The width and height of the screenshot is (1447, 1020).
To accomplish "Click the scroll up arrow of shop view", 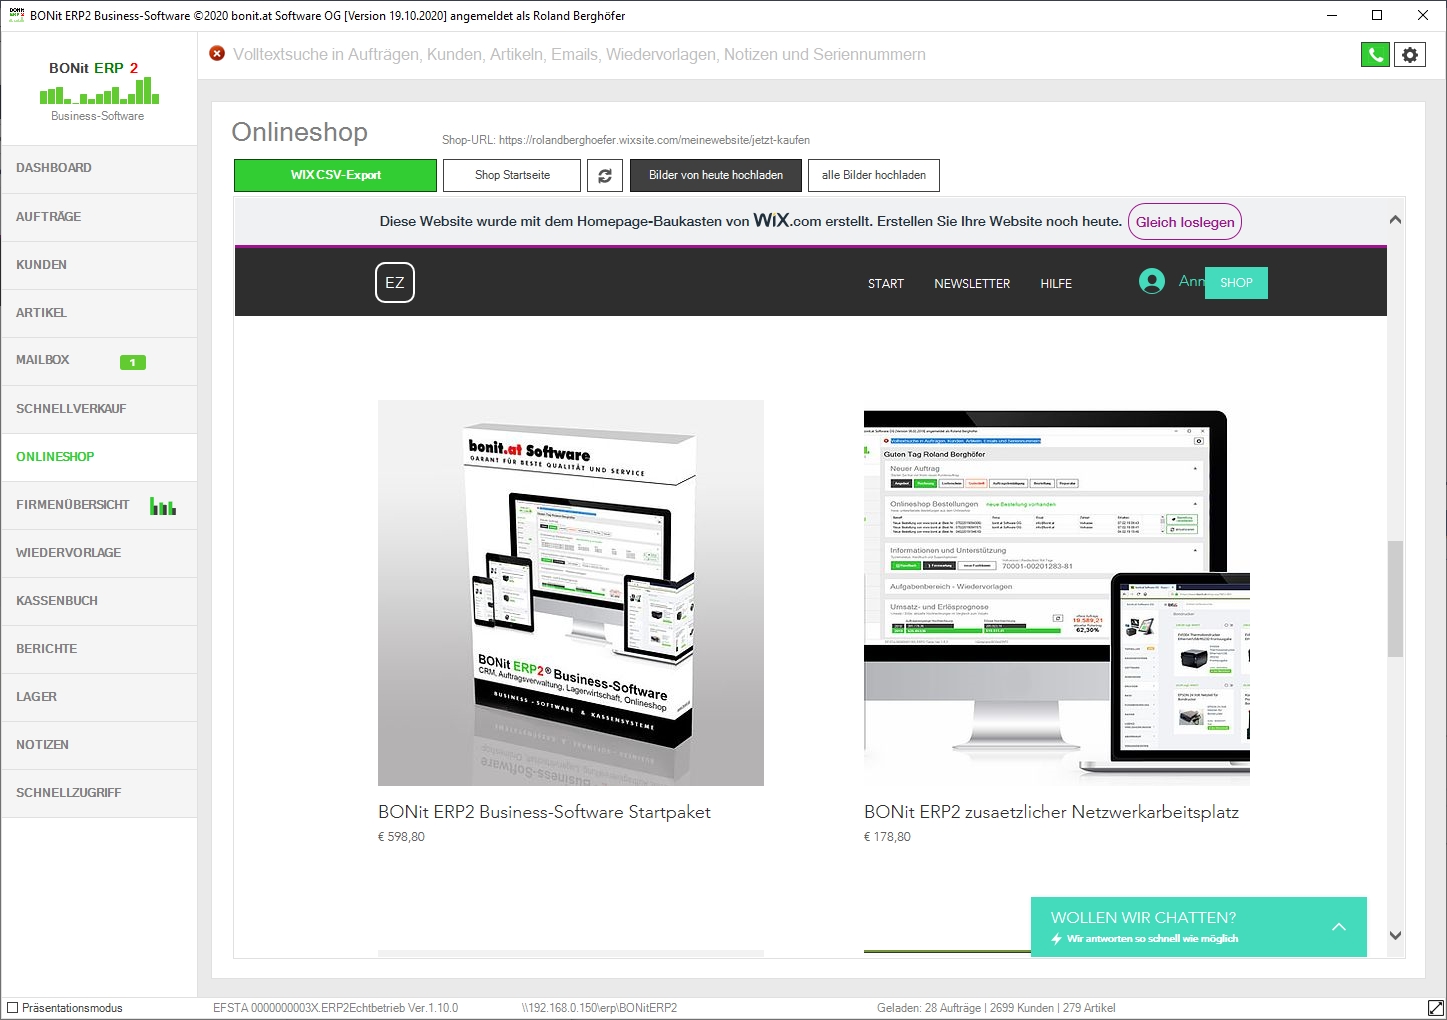I will click(1395, 219).
